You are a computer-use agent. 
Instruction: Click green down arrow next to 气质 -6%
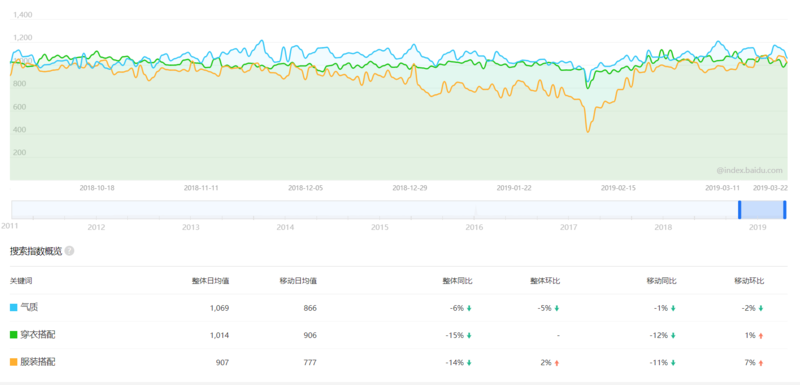click(469, 308)
